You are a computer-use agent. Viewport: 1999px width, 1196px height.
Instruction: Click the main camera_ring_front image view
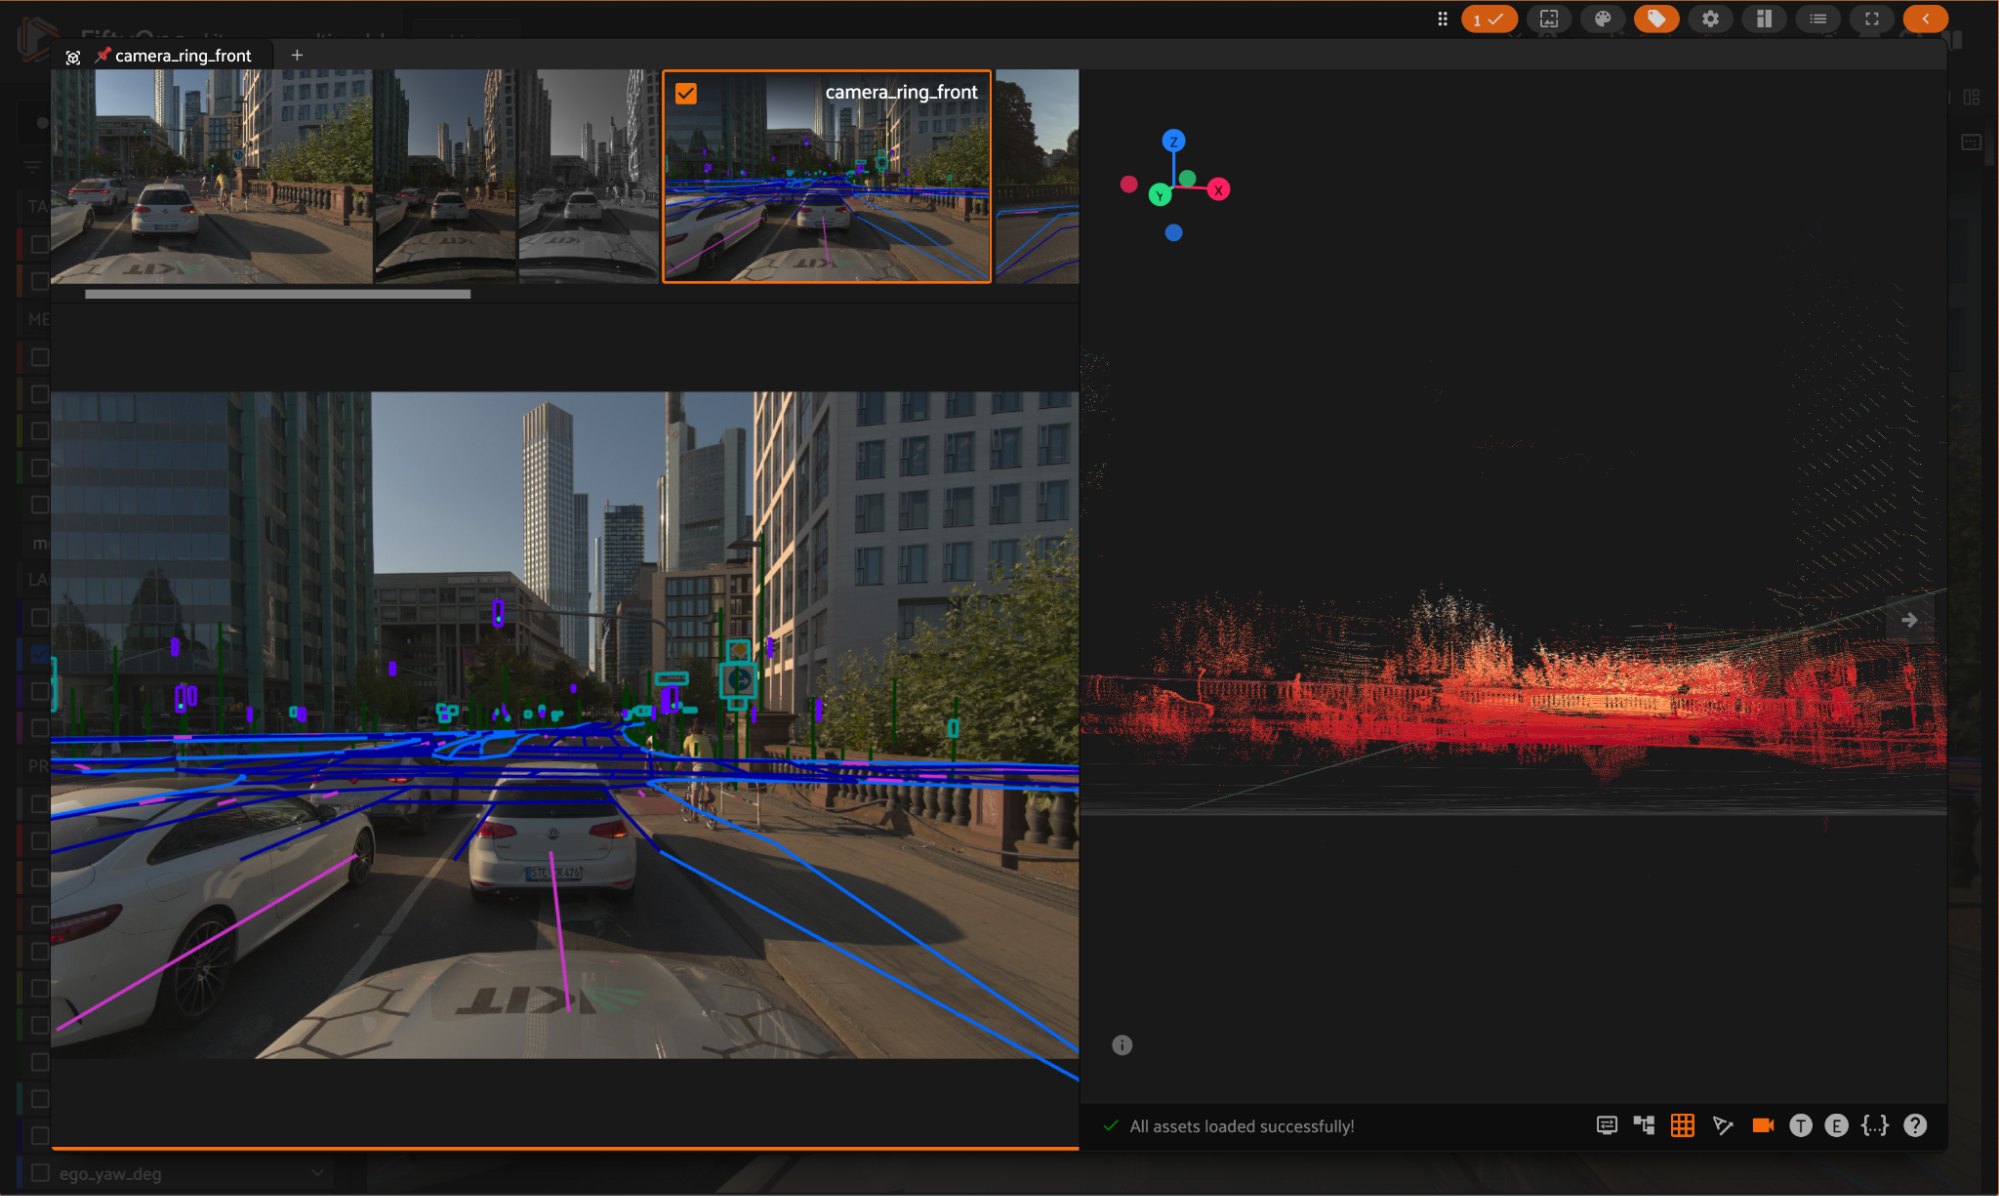point(565,725)
